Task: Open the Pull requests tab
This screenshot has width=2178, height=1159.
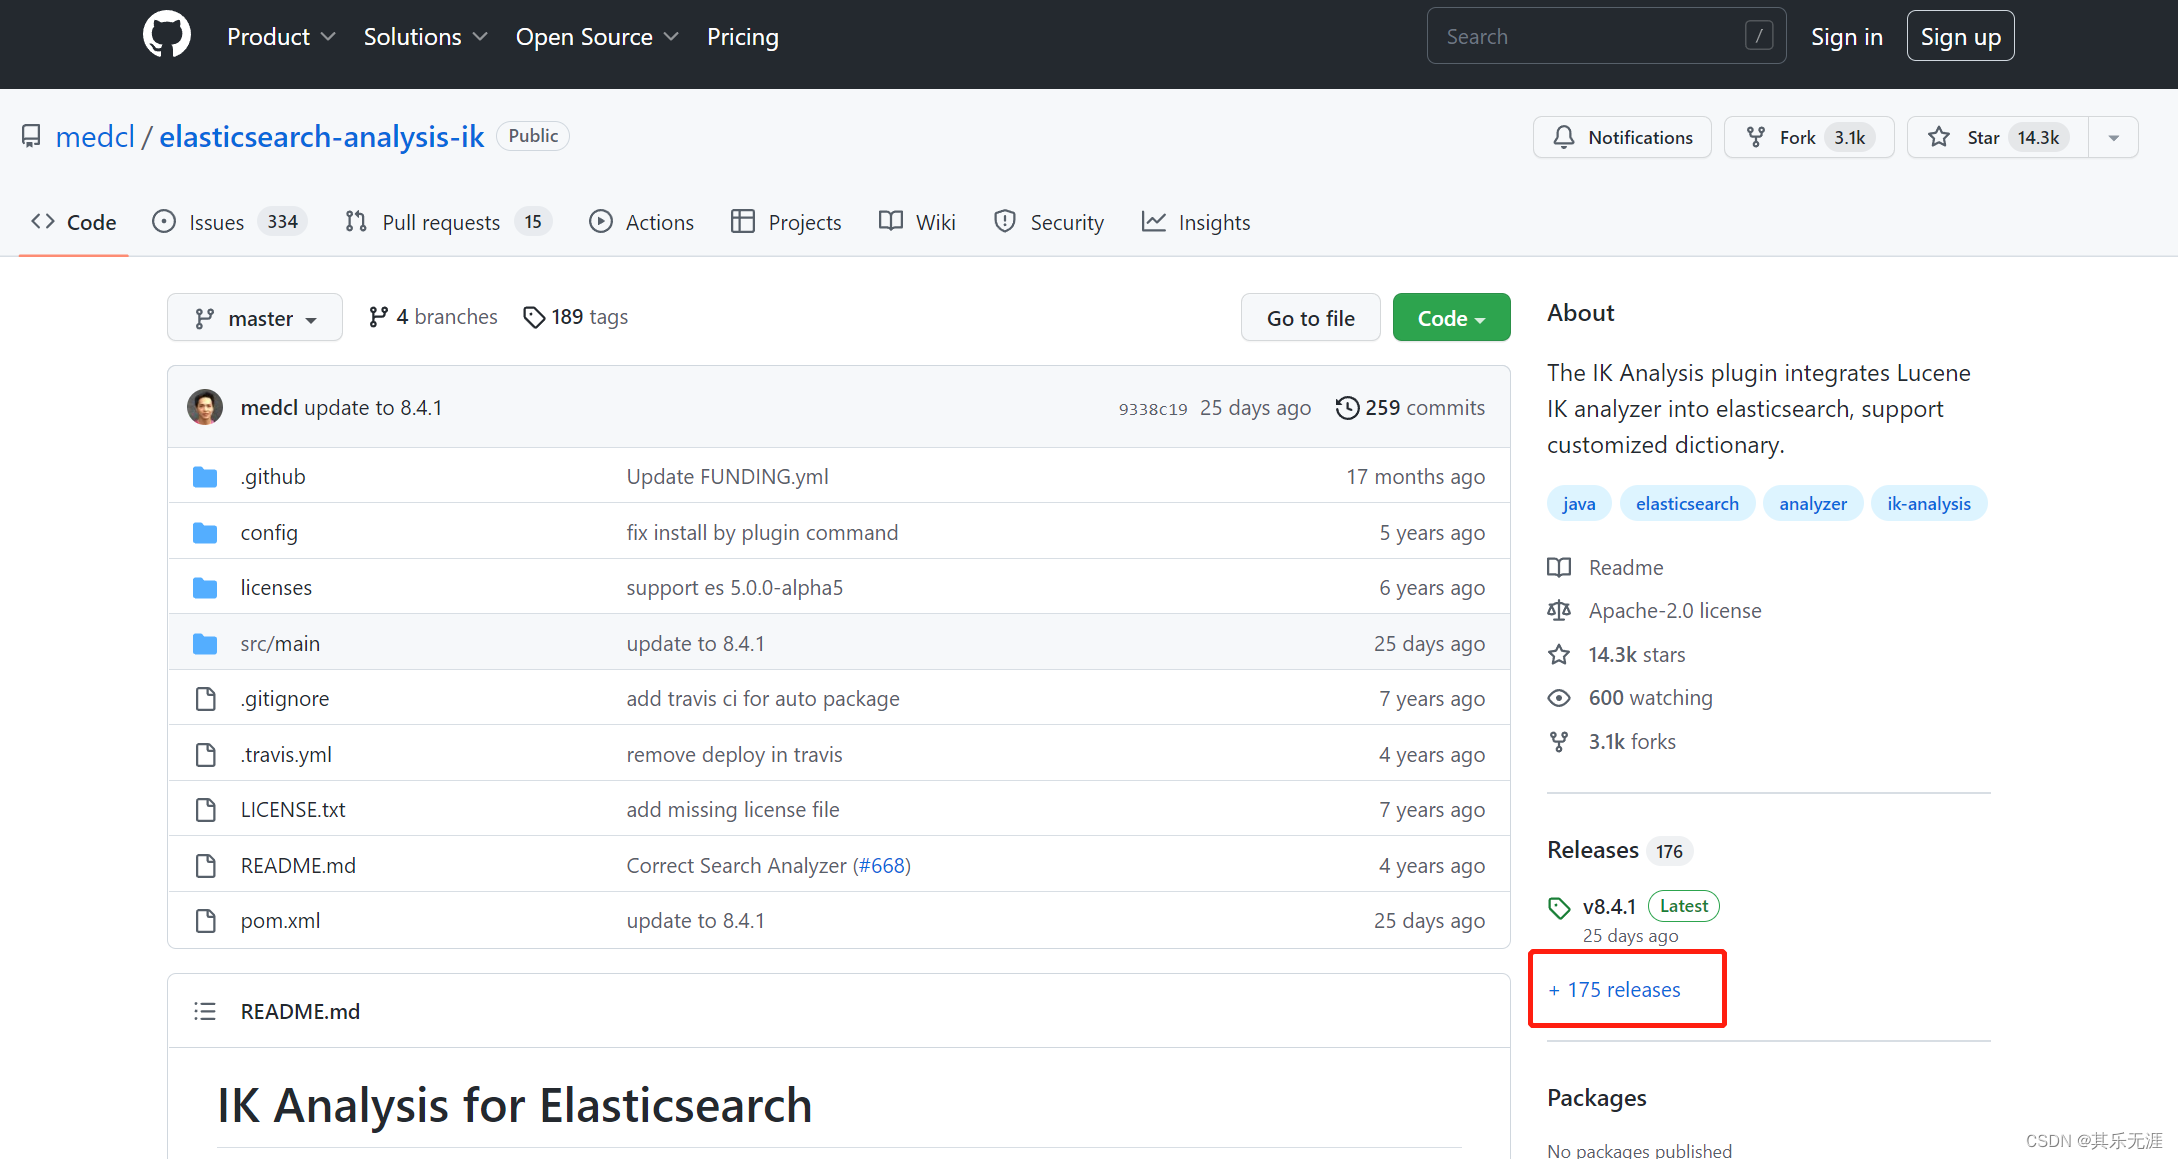Action: click(x=448, y=222)
